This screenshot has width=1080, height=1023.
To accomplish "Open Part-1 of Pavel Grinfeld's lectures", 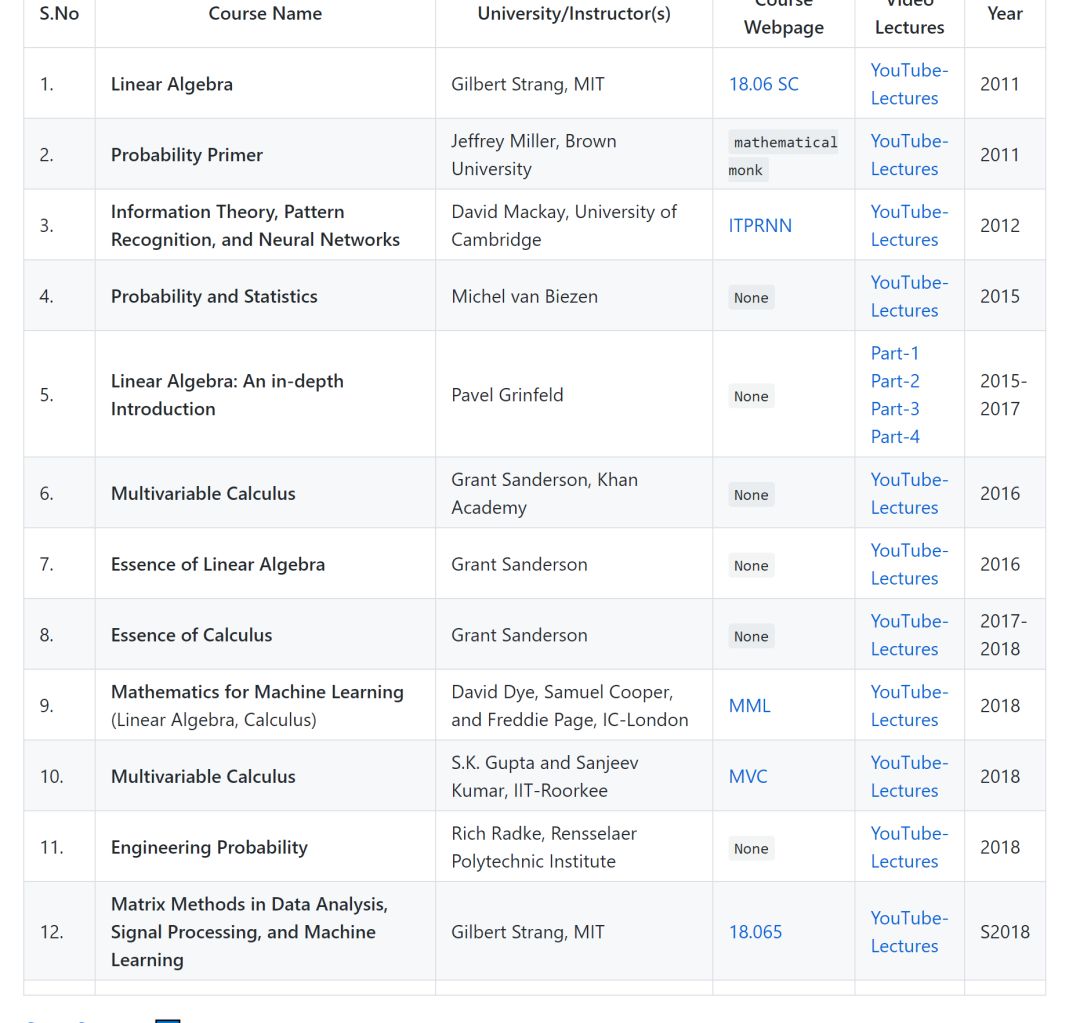I will click(894, 353).
